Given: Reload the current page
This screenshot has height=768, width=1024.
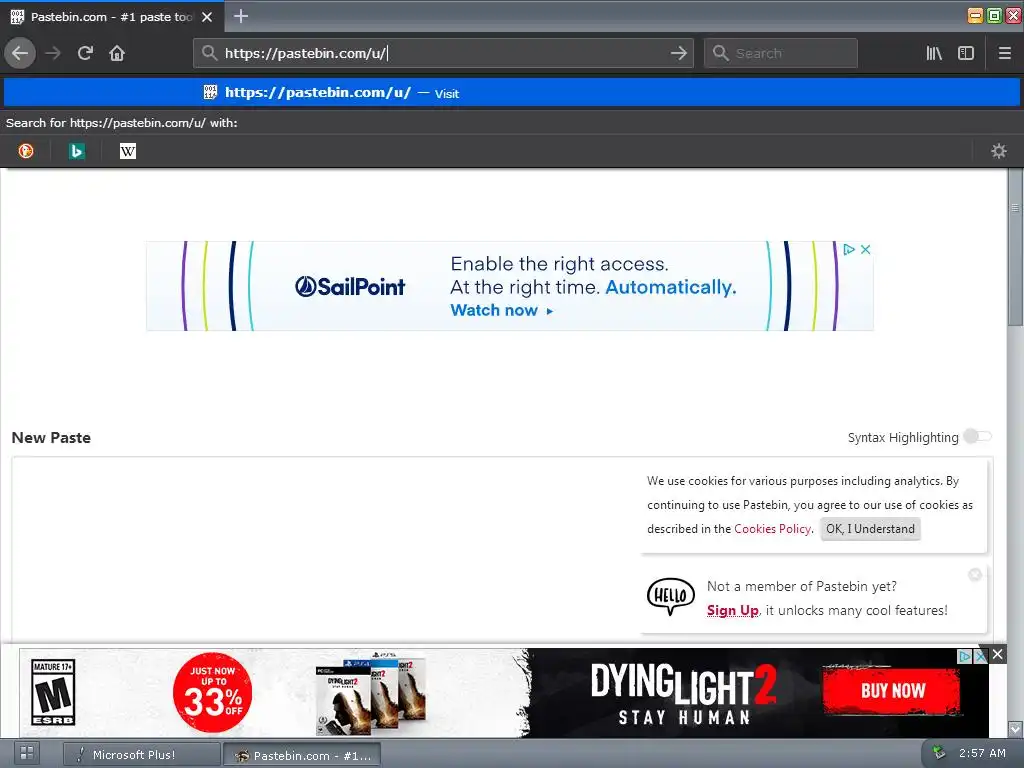Looking at the screenshot, I should pyautogui.click(x=85, y=53).
